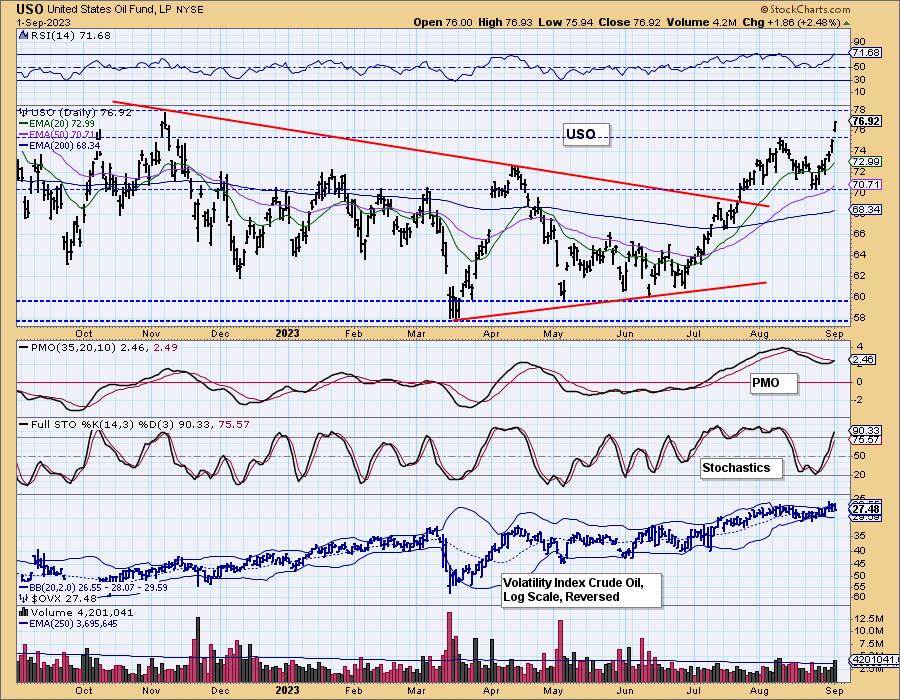The image size is (900, 700).
Task: Click the EMA(200) 68.34 legend entry
Action: tap(60, 145)
